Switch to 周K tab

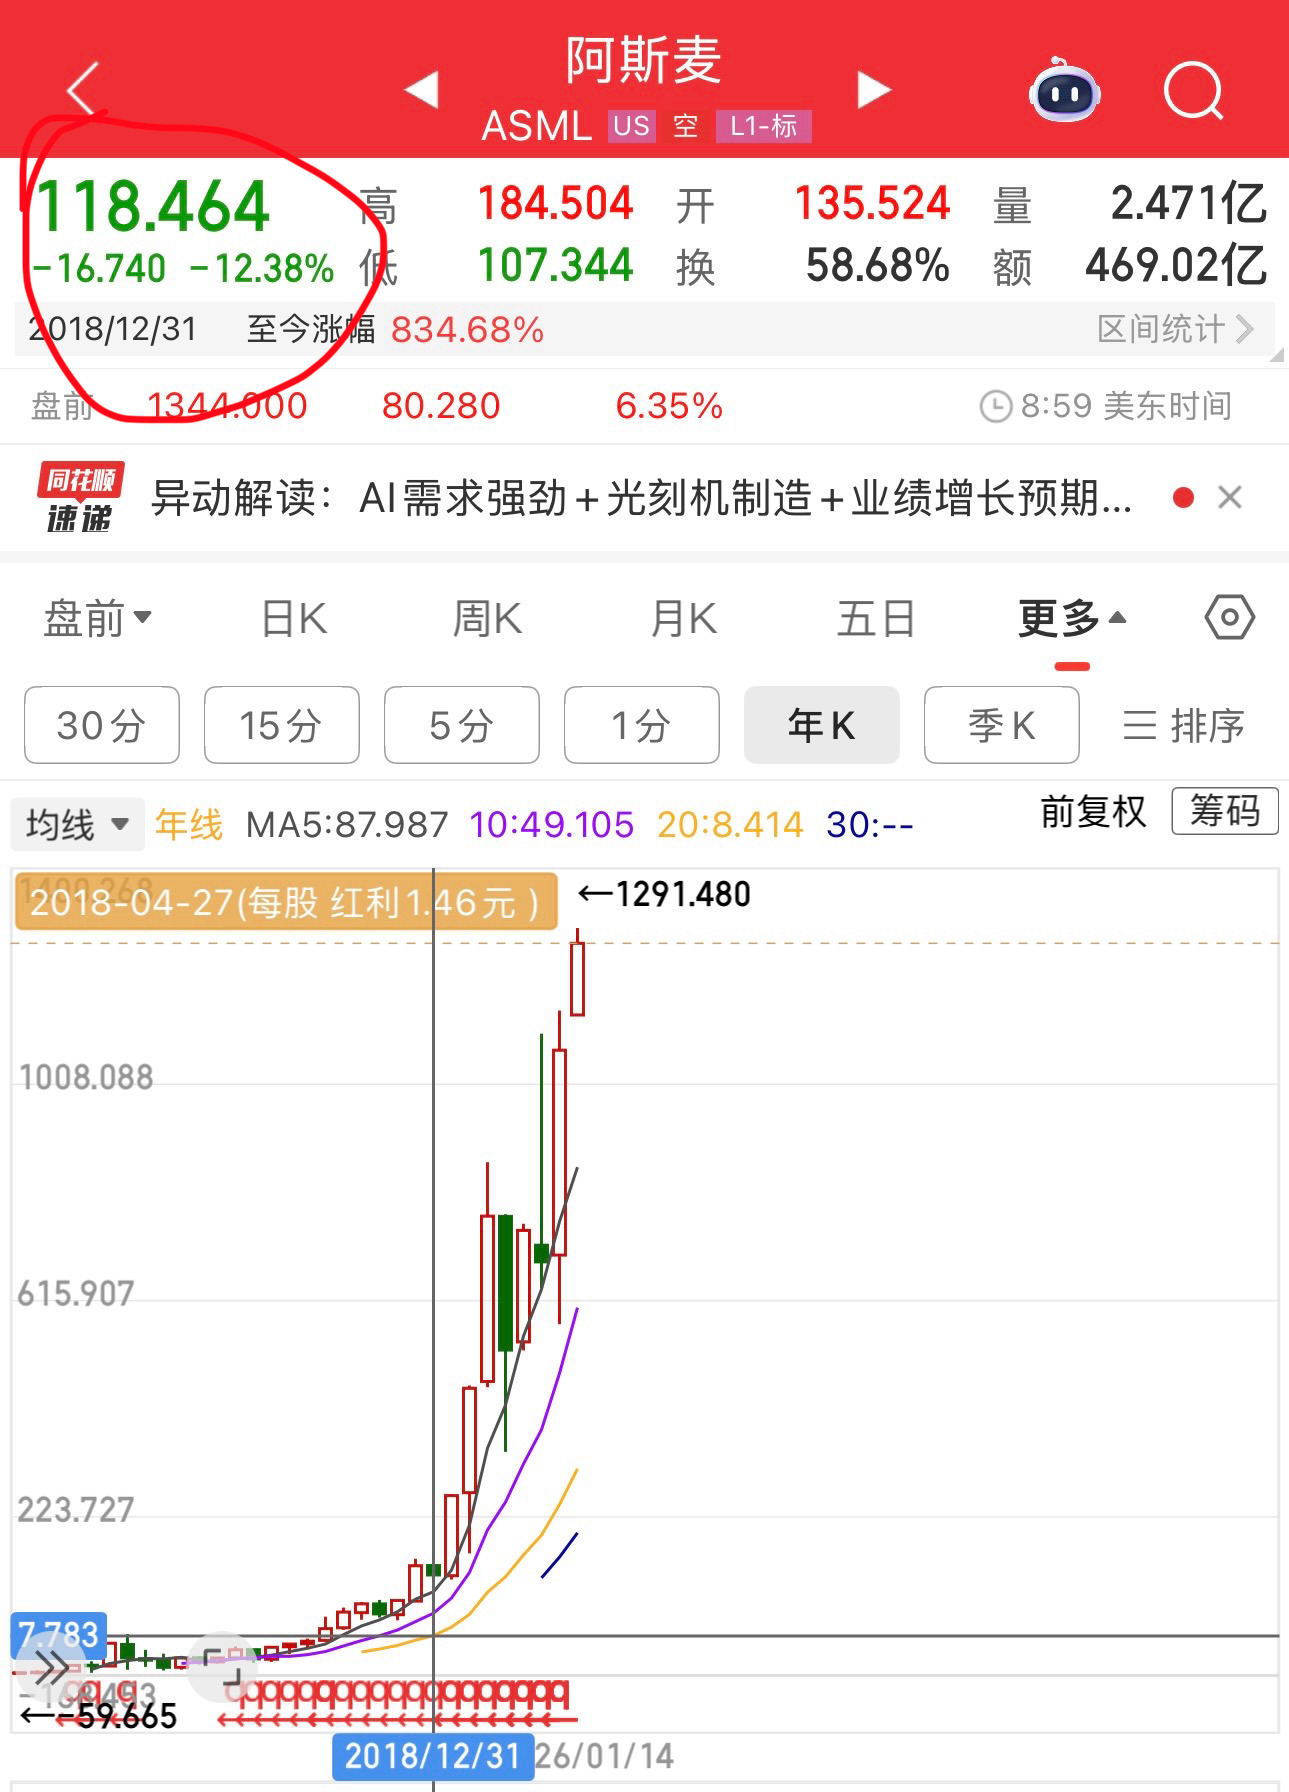click(x=487, y=618)
